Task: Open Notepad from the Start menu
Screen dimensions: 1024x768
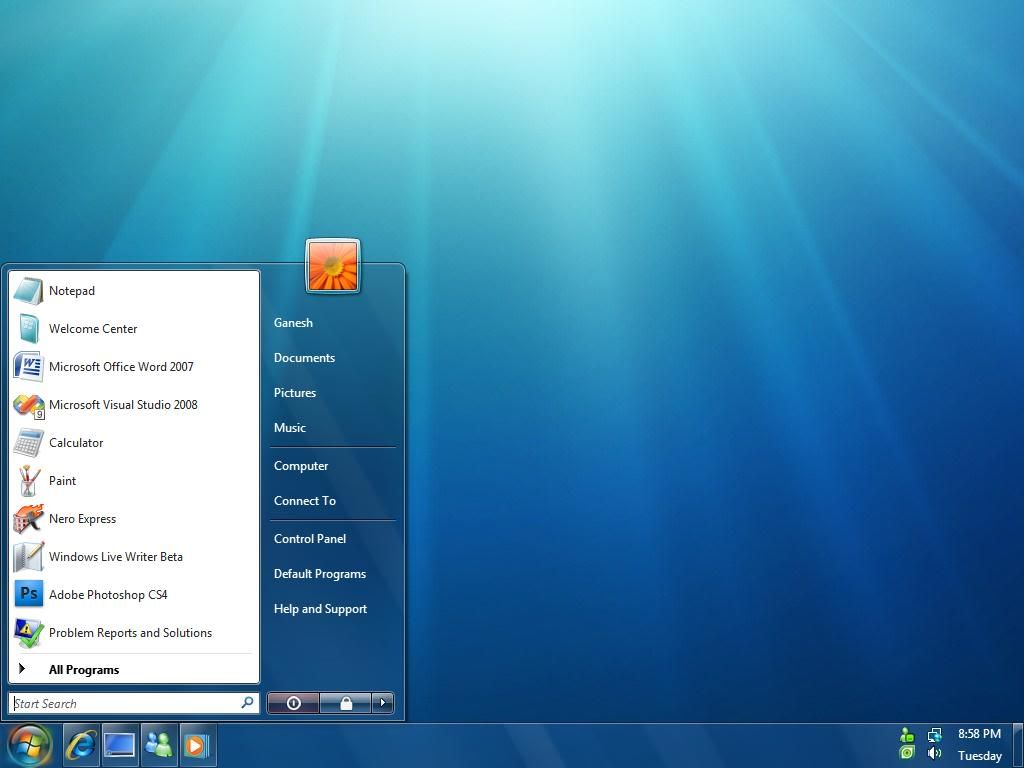Action: pyautogui.click(x=72, y=291)
